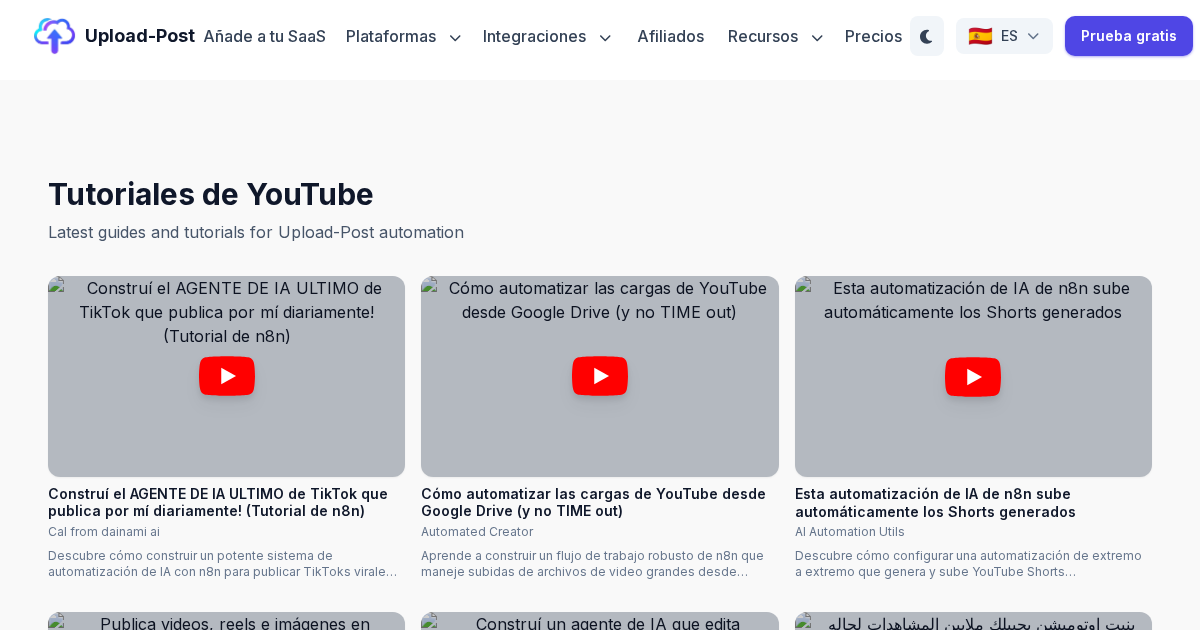The height and width of the screenshot is (630, 1200).
Task: Open thumbnail of Google Drive YouTube tutorial
Action: pyautogui.click(x=600, y=376)
